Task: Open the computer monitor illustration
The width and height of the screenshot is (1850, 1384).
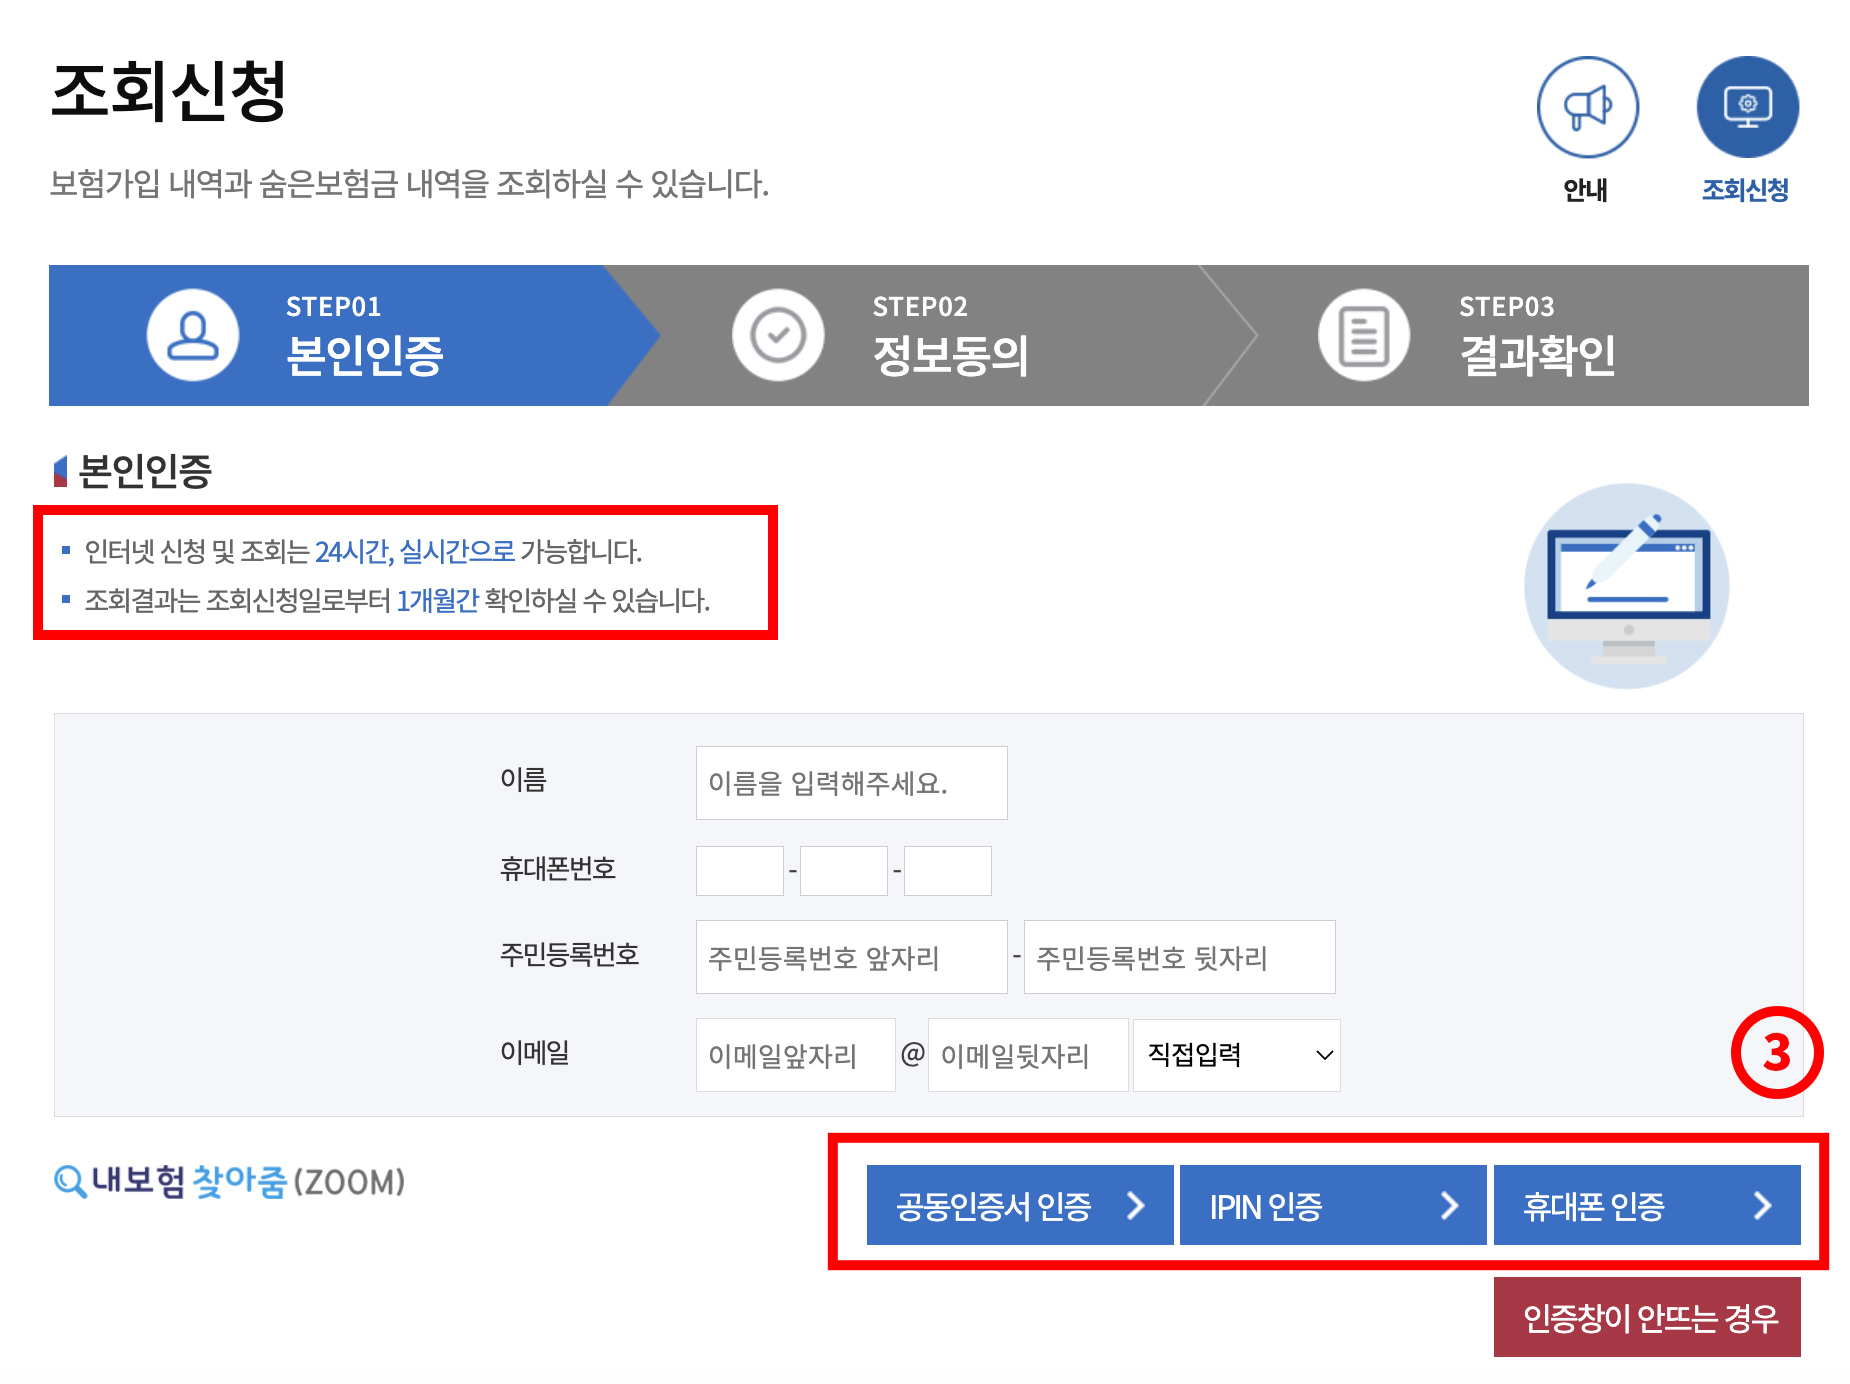Action: click(1627, 586)
